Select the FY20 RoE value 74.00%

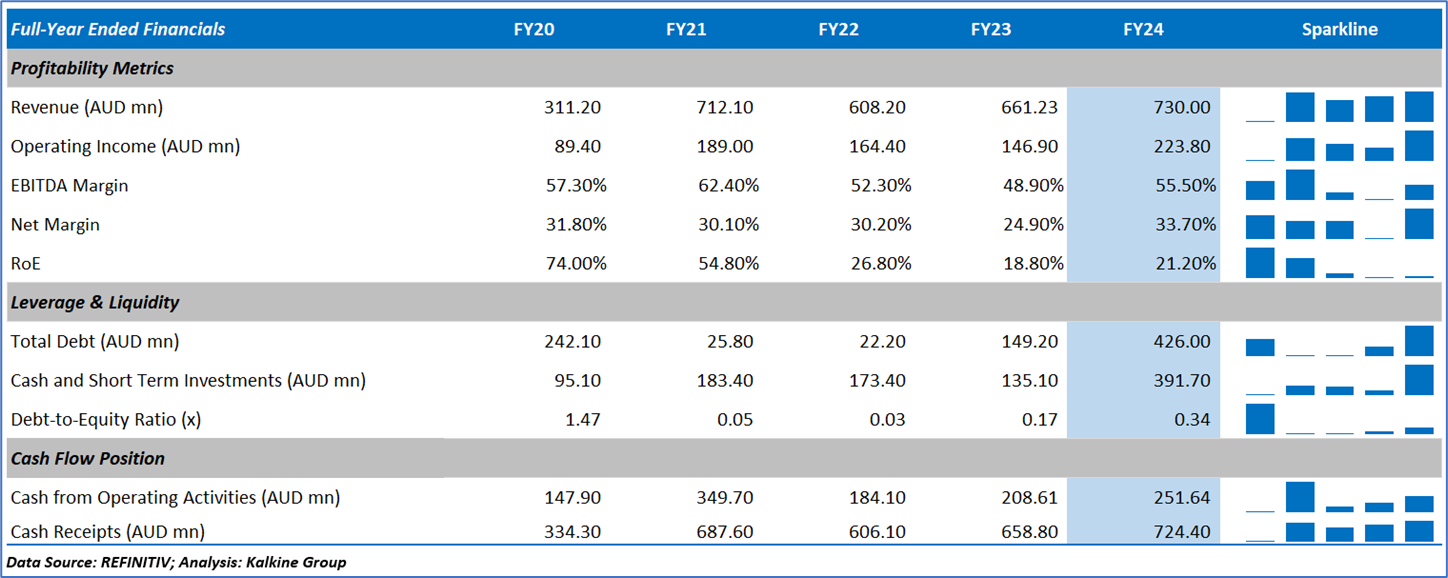pos(575,263)
